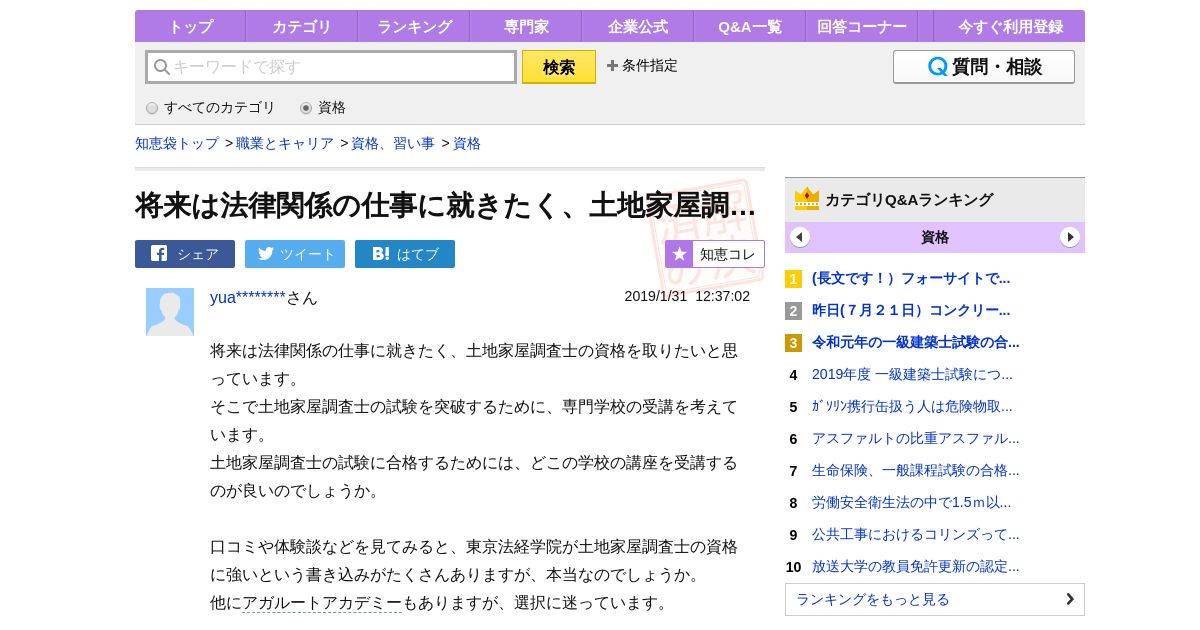Go to 職業とキャリア breadcrumb
Screen dimensions: 1200x630
[285, 143]
